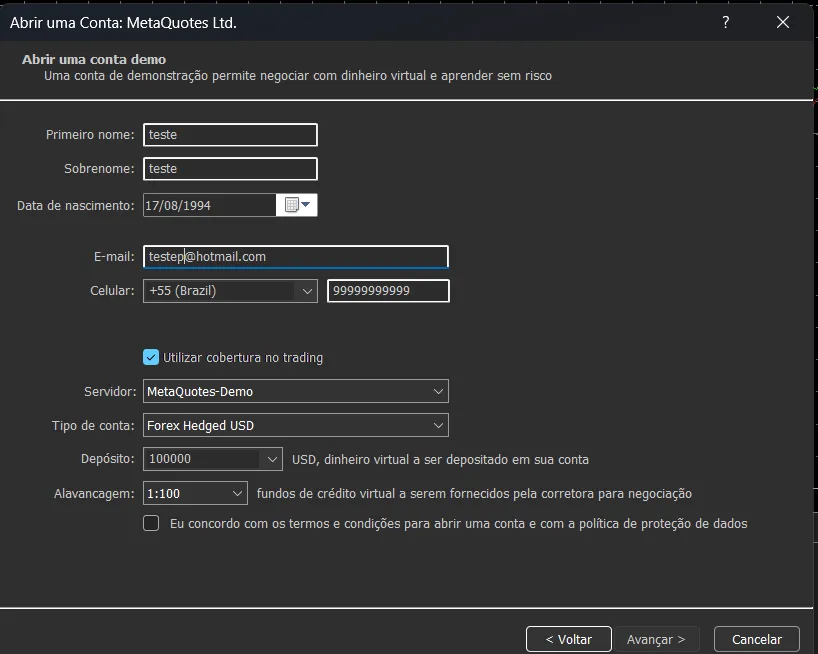Close the Abrir uma Conta dialog

pyautogui.click(x=783, y=22)
